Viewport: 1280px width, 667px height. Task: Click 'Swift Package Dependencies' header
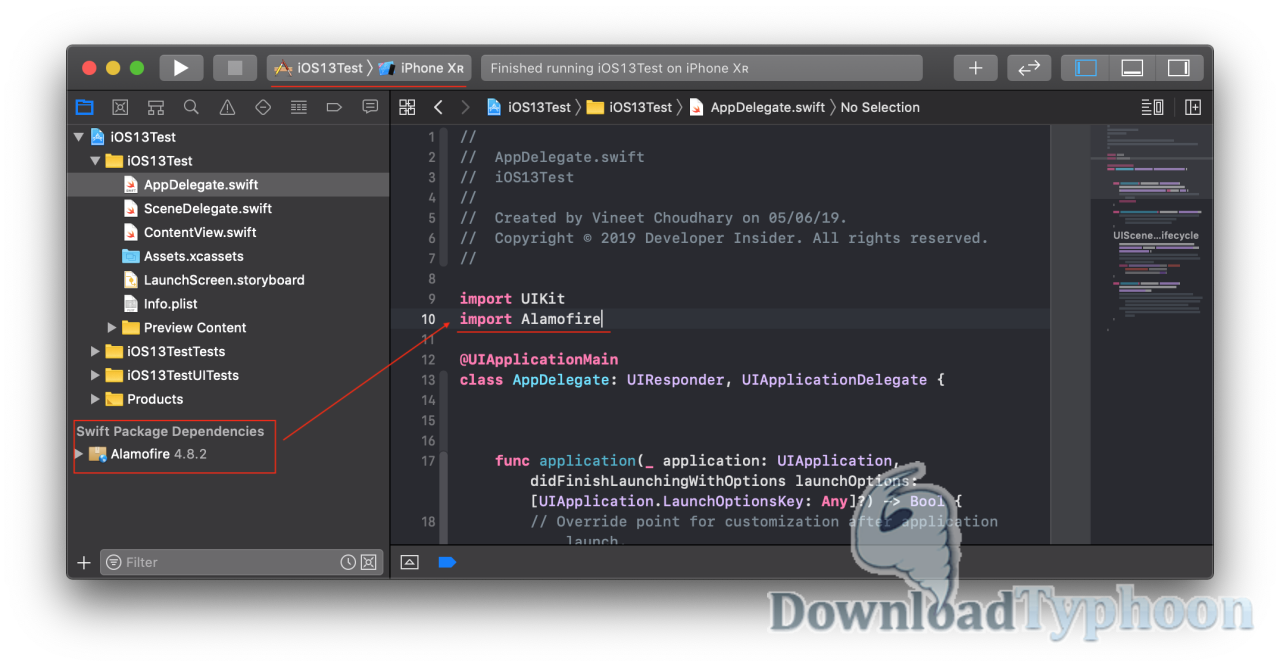(170, 431)
